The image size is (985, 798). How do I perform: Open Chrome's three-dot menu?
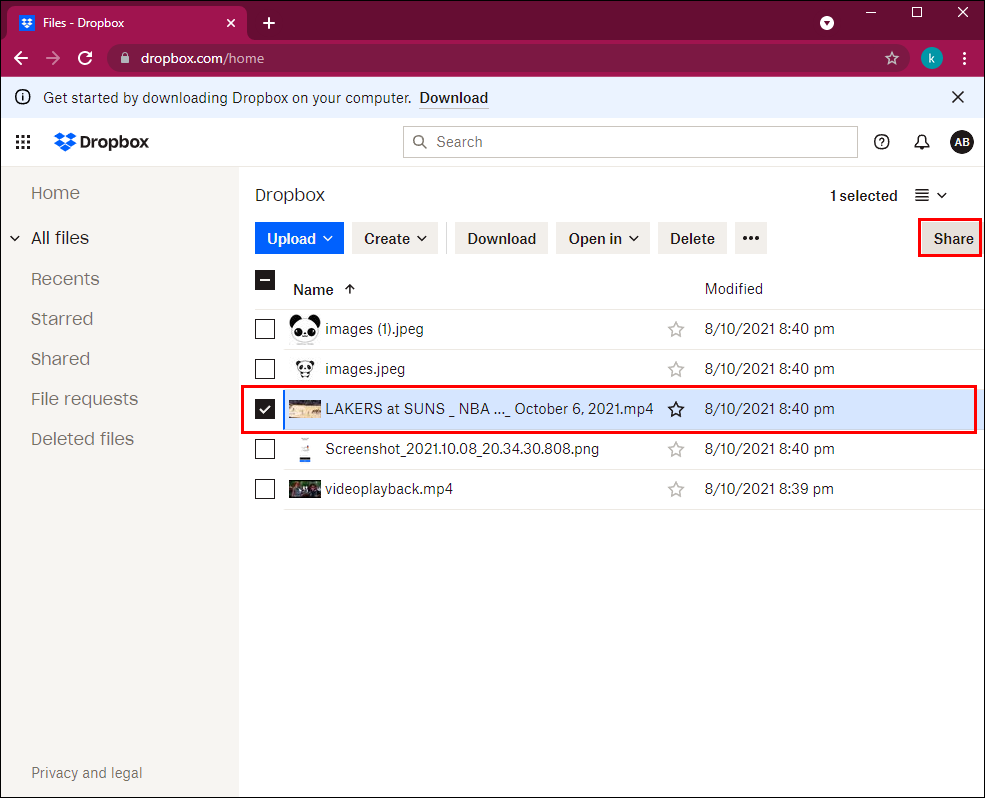pyautogui.click(x=964, y=58)
